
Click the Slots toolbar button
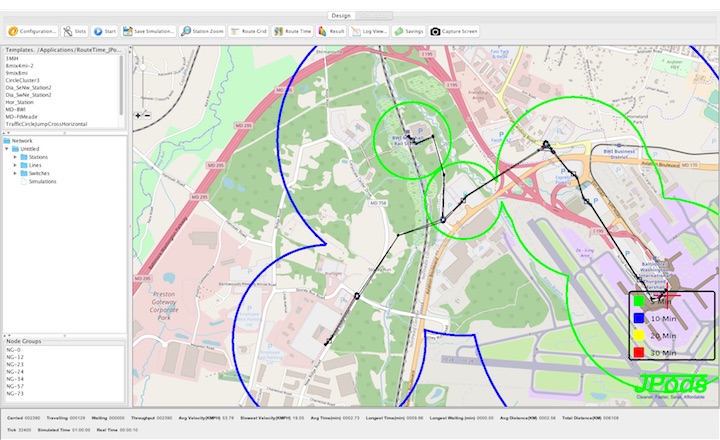[x=74, y=31]
